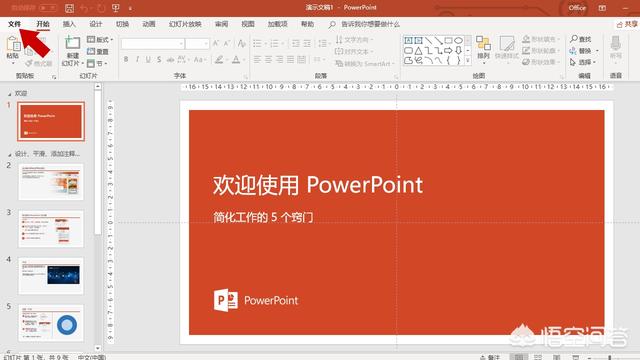Image resolution: width=640 pixels, height=360 pixels.
Task: Click the Save icon in quick access toolbar
Action: [x=69, y=8]
